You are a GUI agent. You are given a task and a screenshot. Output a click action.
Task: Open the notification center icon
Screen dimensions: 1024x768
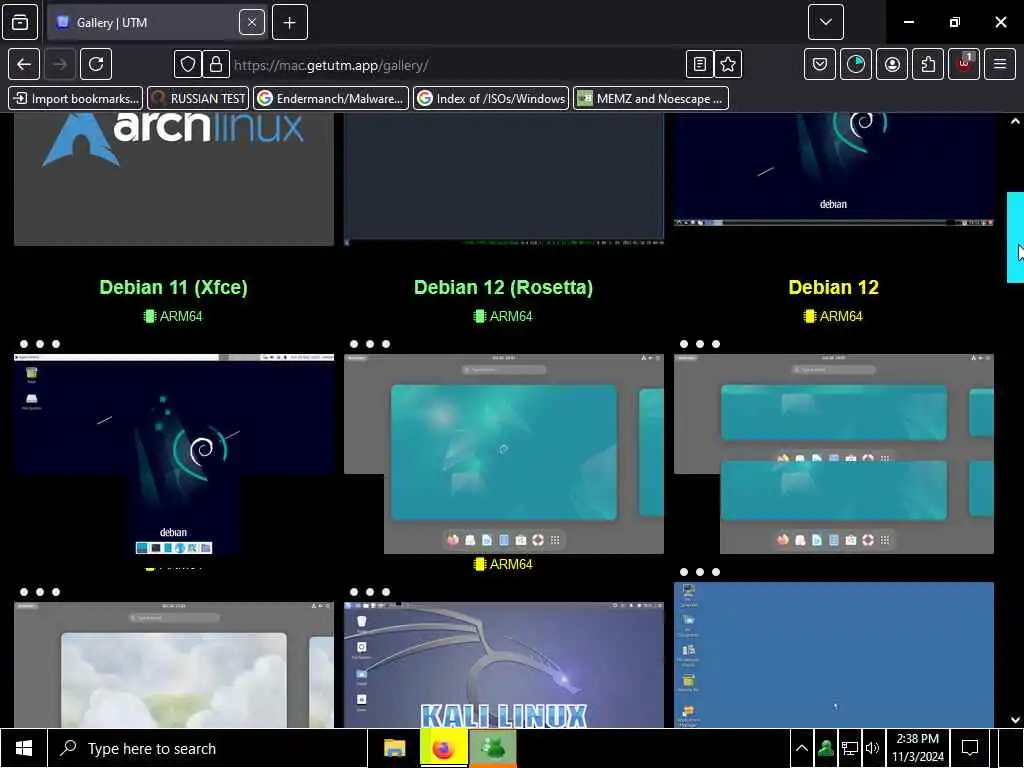(970, 748)
